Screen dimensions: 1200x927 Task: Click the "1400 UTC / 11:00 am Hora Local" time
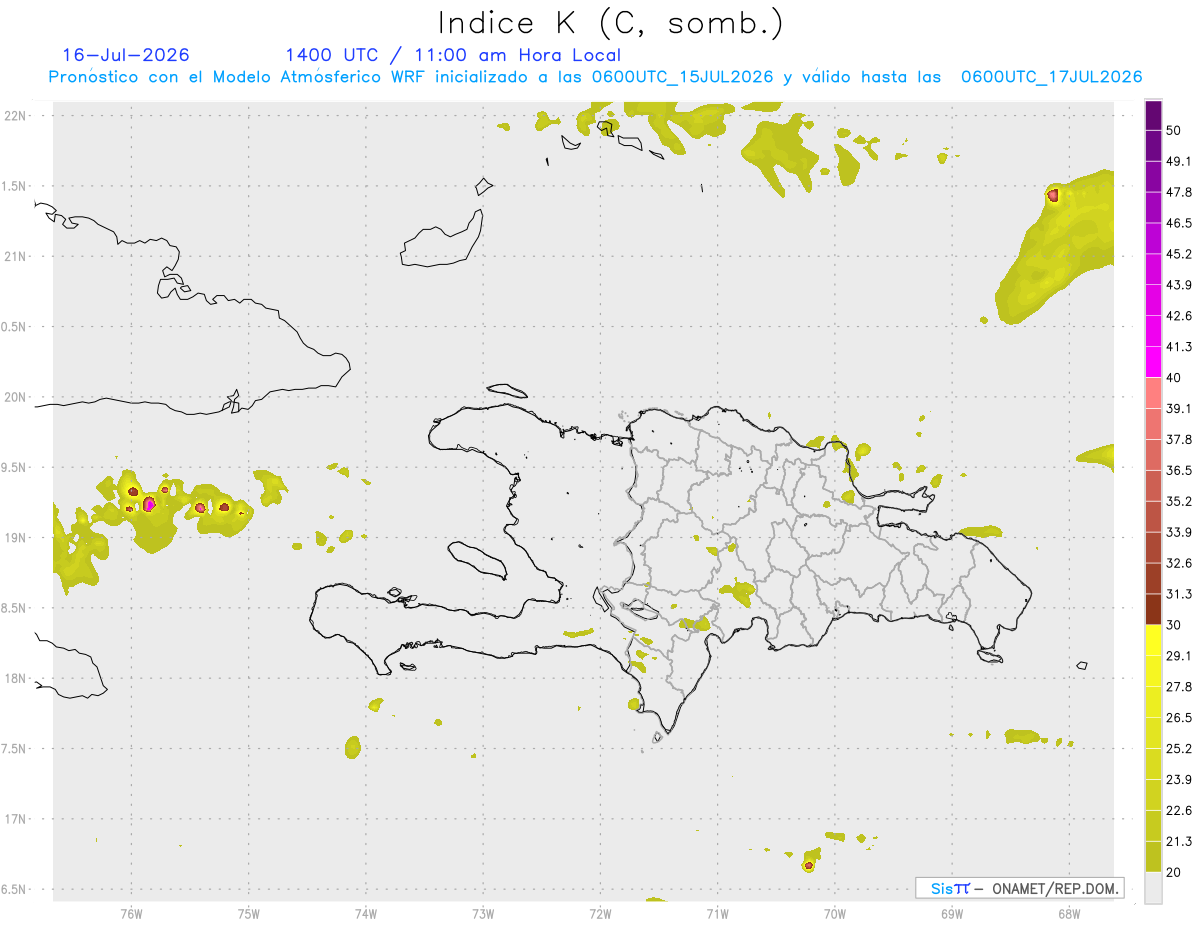click(453, 55)
